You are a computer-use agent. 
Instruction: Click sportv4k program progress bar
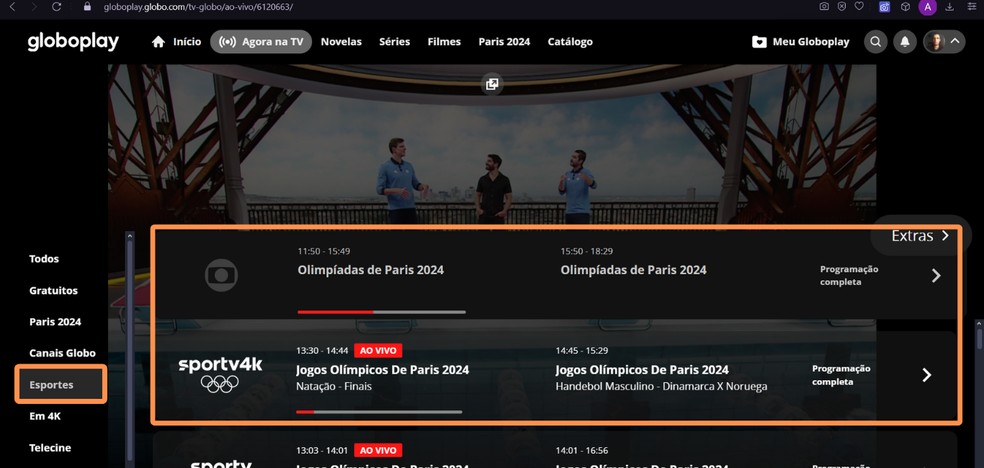[x=379, y=412]
